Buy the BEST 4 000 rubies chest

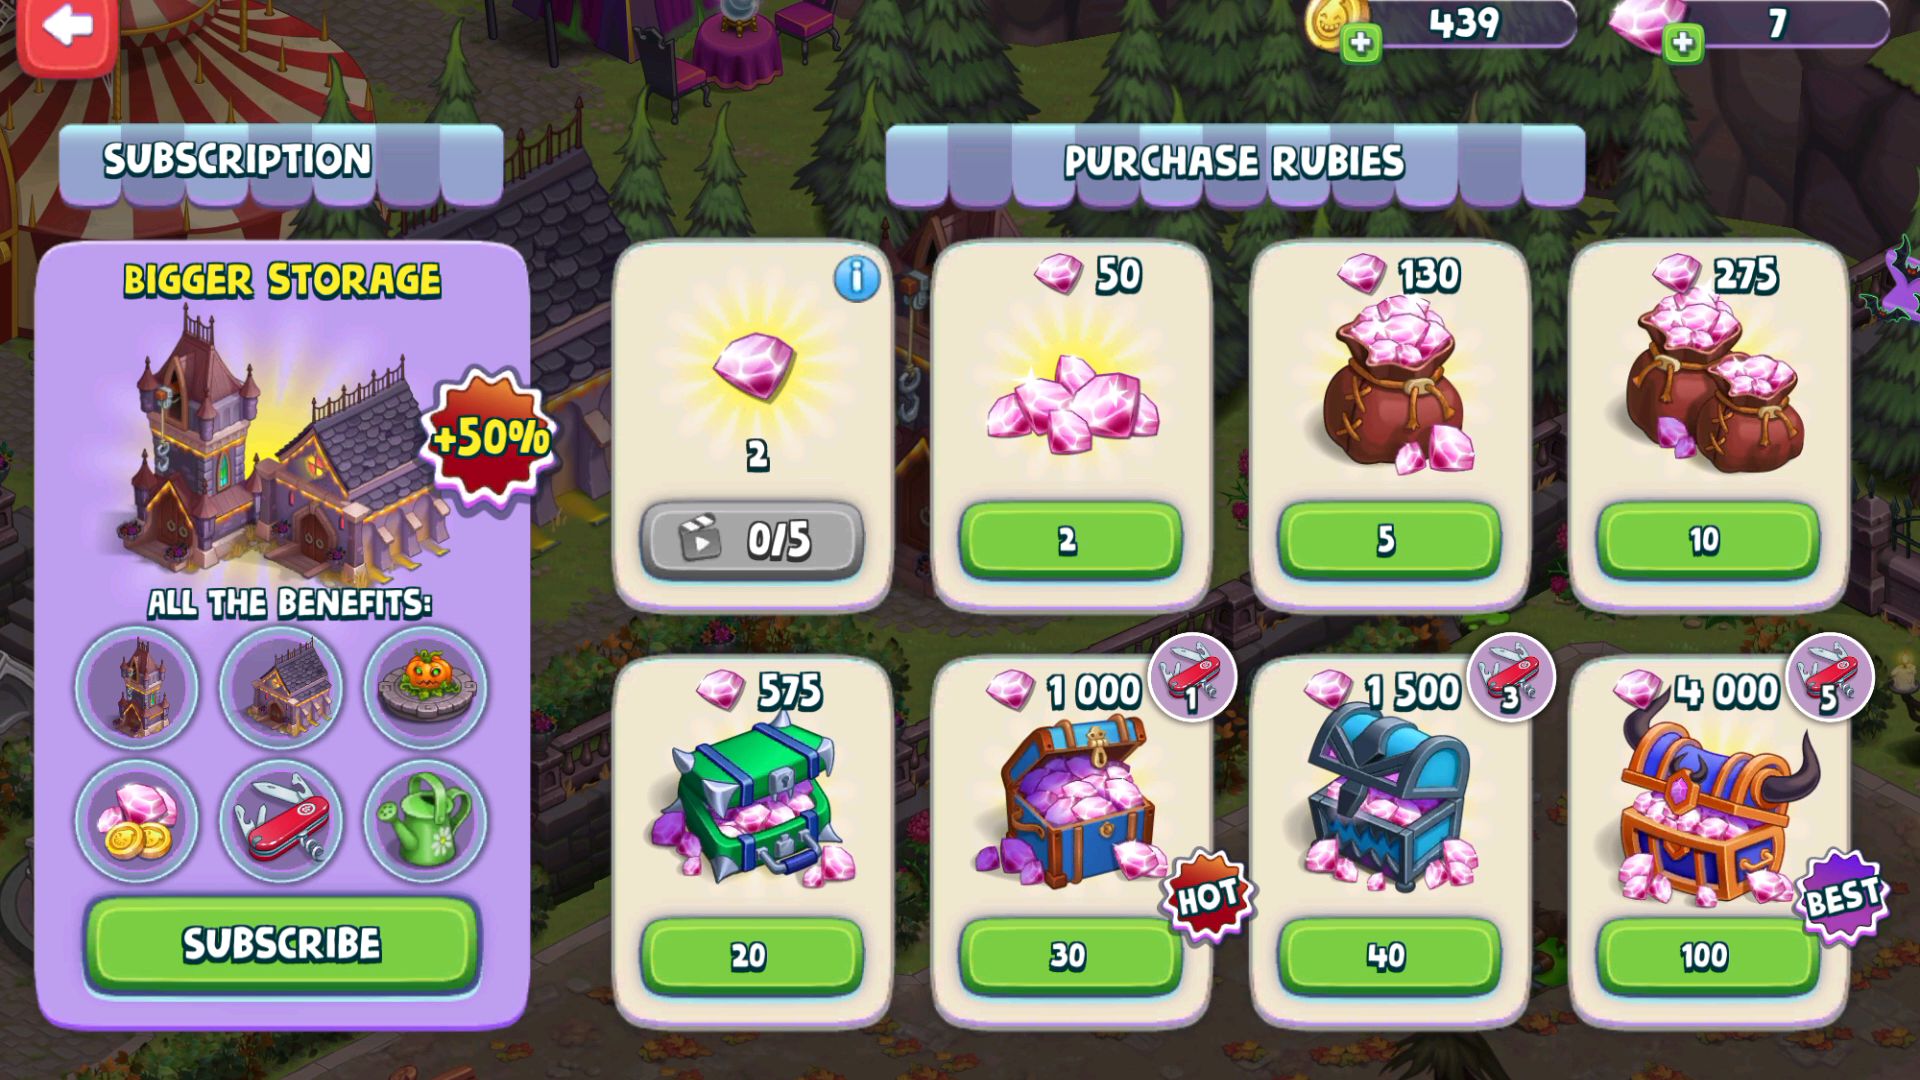coord(1707,957)
